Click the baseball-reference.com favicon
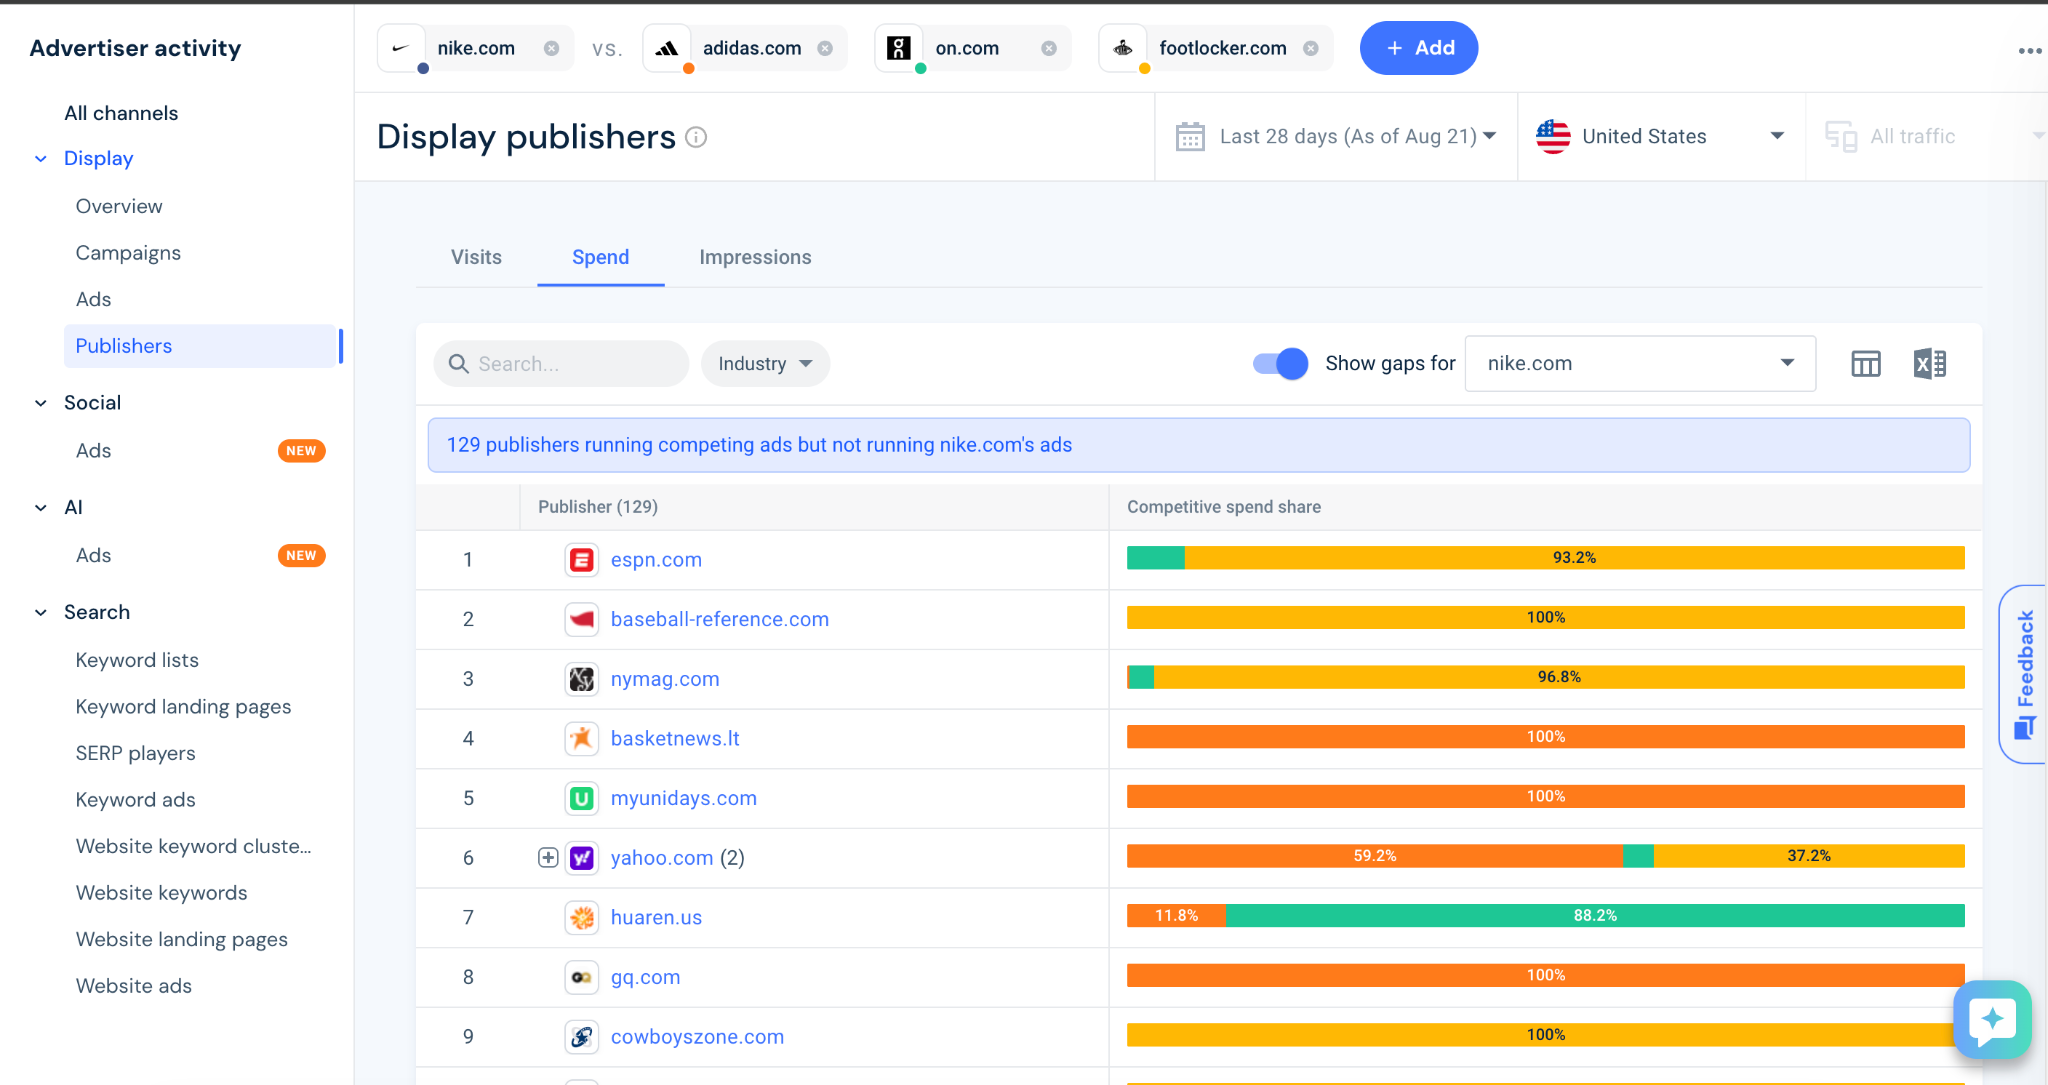This screenshot has height=1085, width=2048. [582, 619]
